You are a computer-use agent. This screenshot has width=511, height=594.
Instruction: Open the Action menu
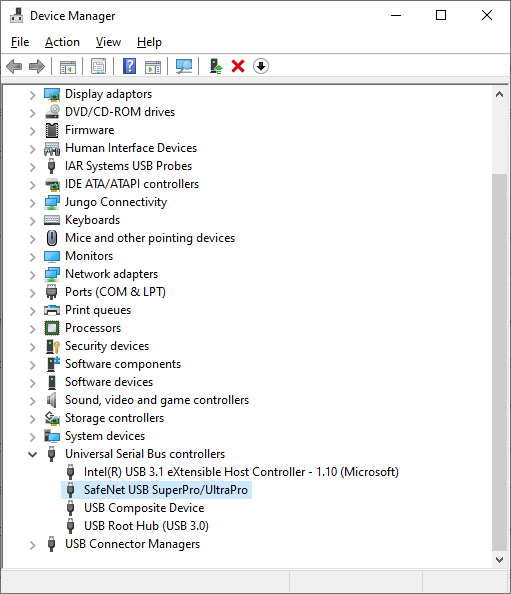pyautogui.click(x=63, y=42)
